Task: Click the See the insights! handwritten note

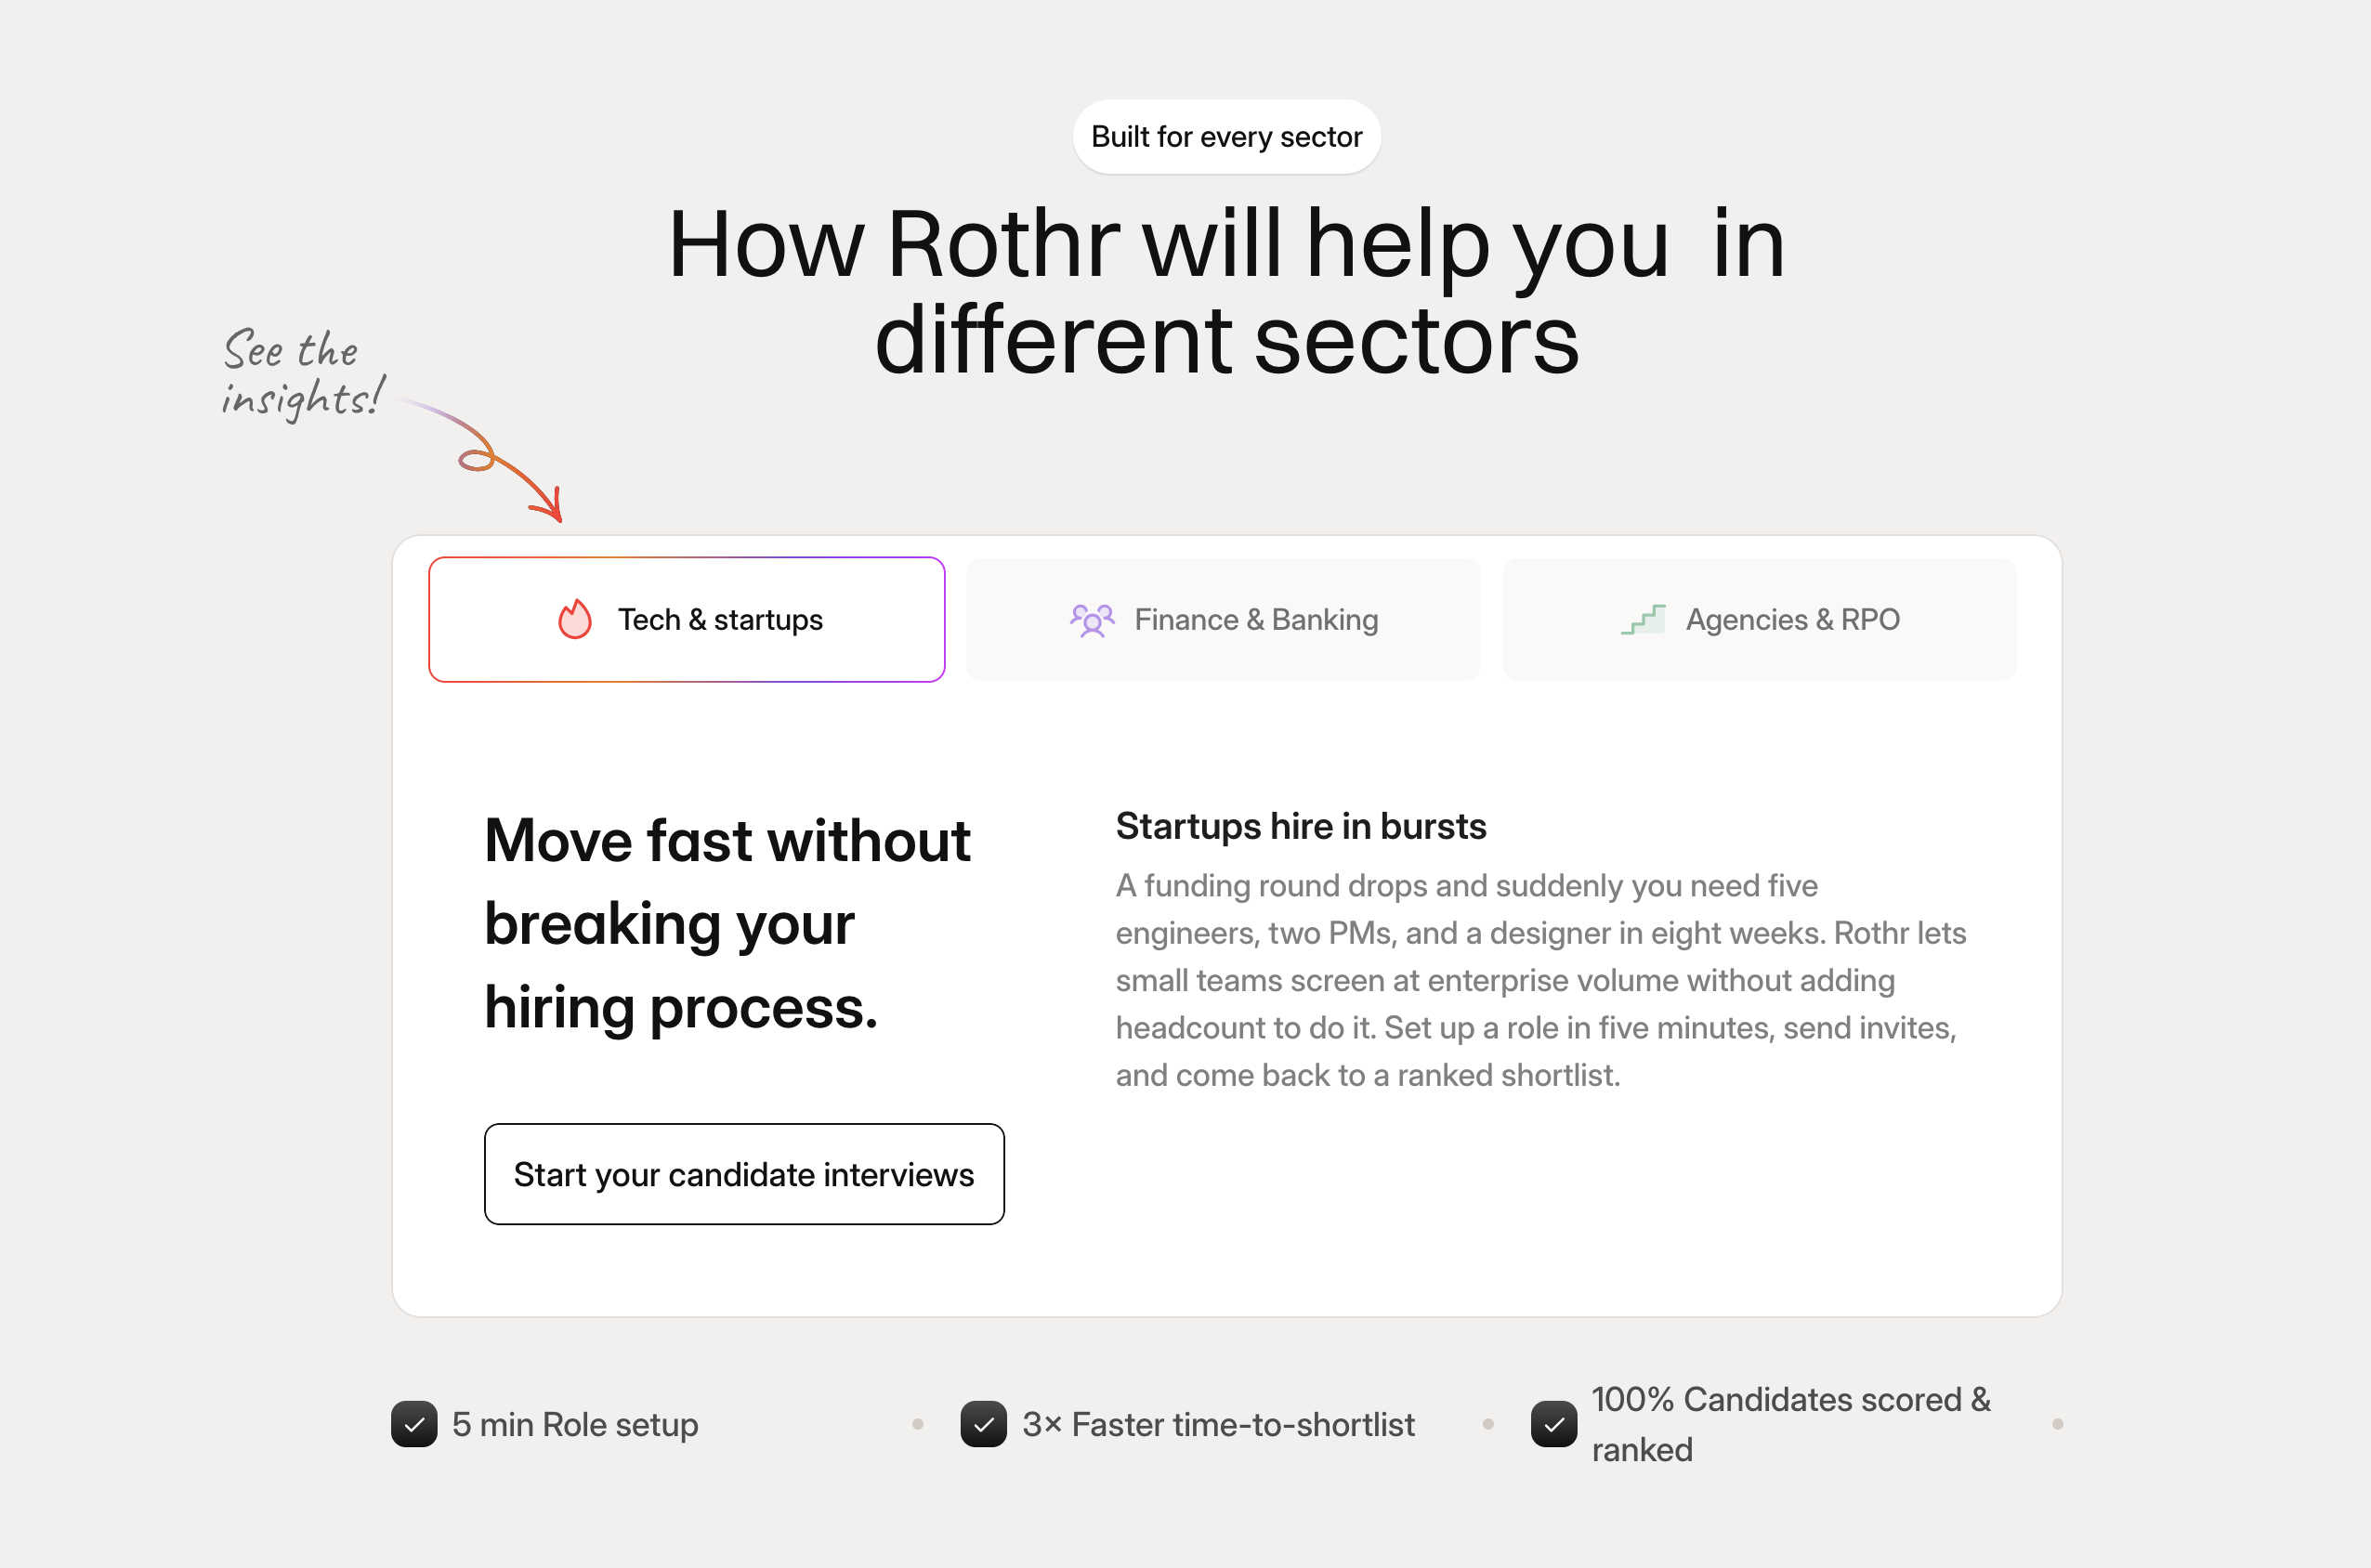Action: [x=302, y=373]
